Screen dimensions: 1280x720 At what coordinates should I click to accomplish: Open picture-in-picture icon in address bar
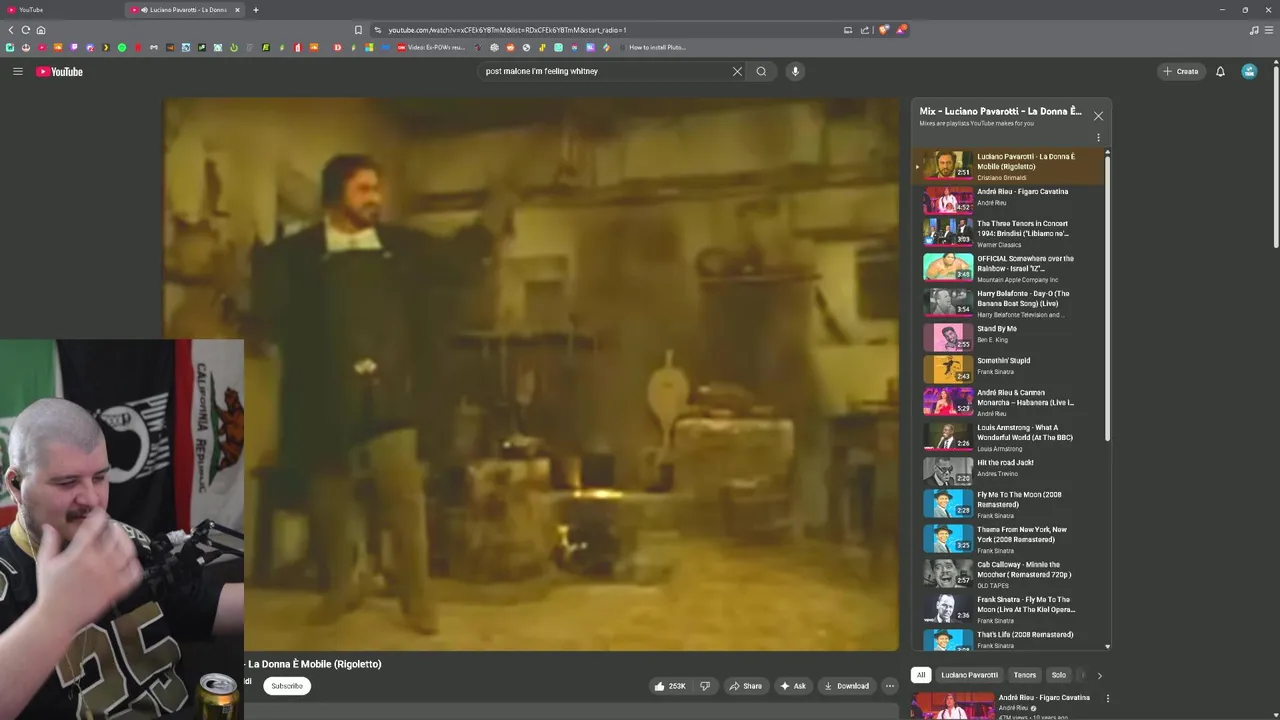point(848,30)
